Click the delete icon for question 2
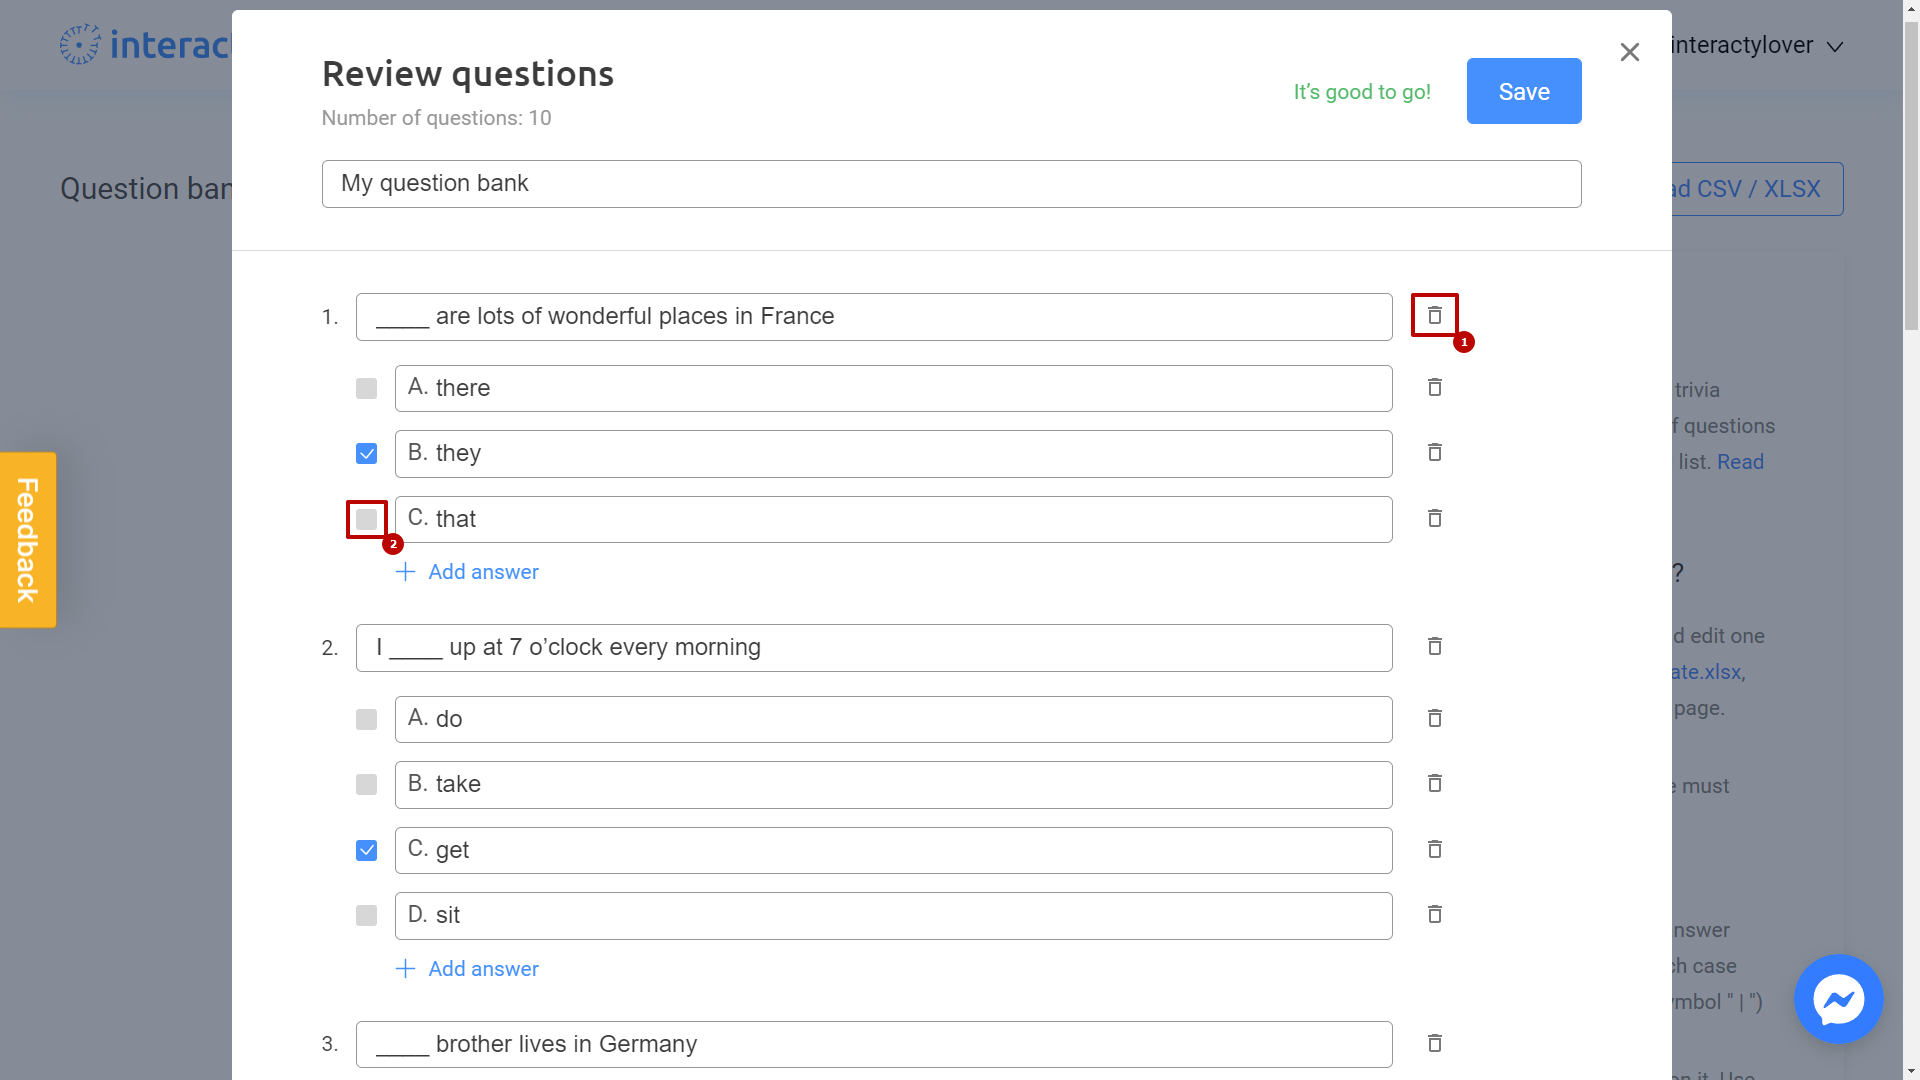 pos(1435,646)
